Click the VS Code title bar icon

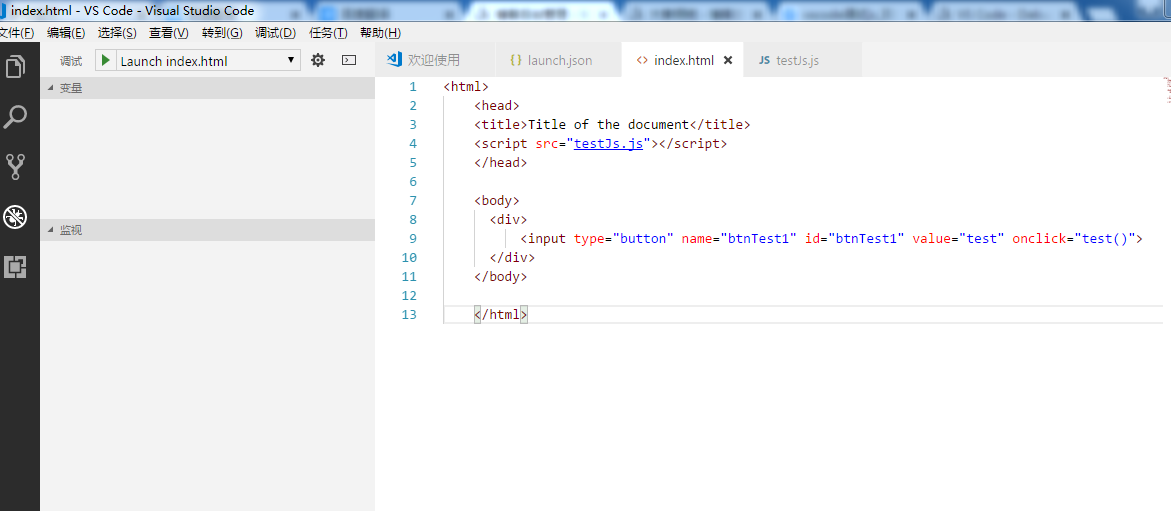(4, 10)
